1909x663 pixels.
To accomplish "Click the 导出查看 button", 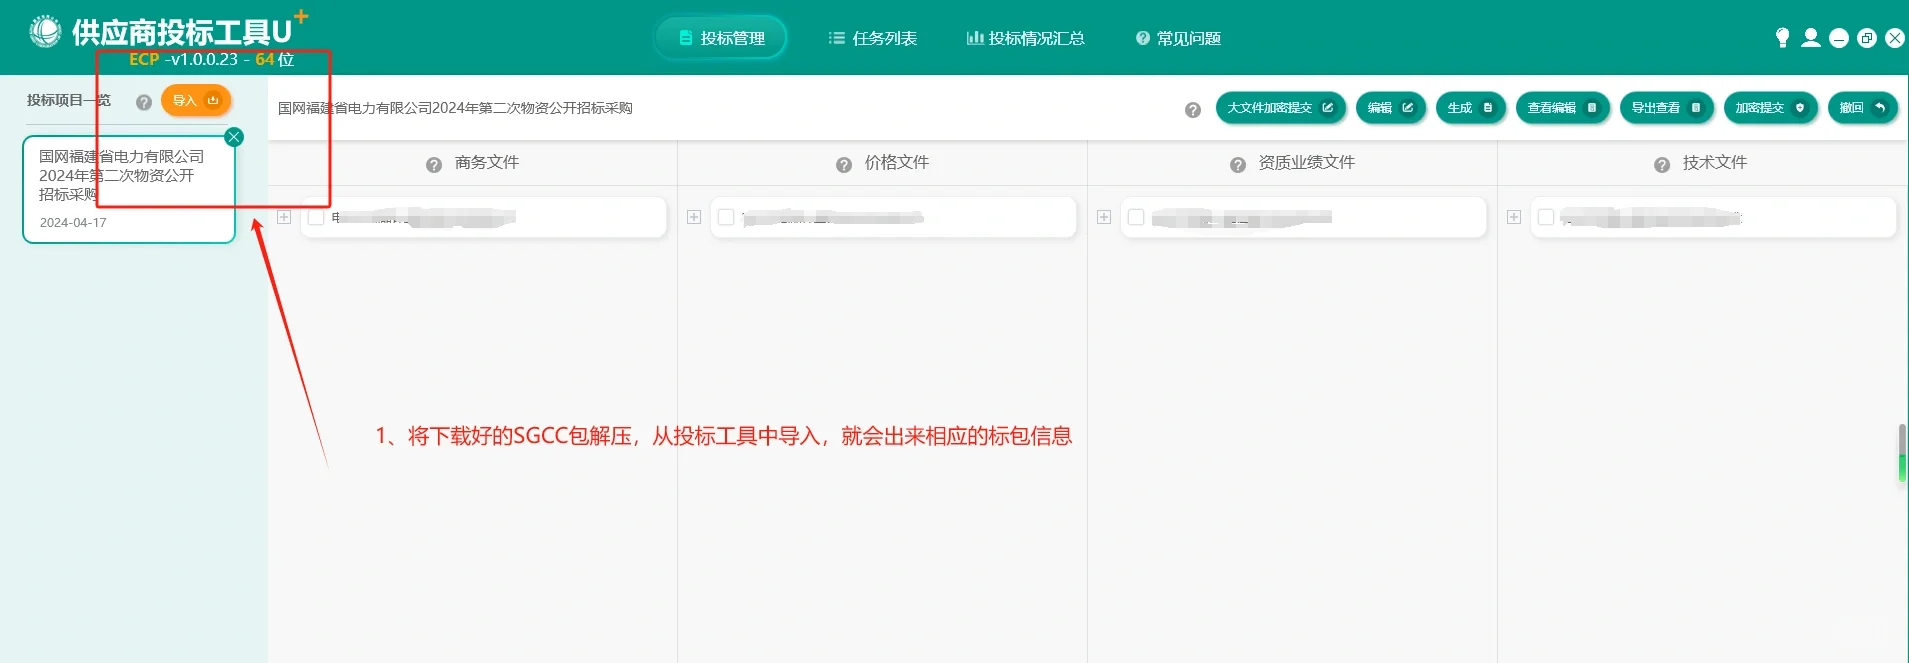I will 1667,108.
